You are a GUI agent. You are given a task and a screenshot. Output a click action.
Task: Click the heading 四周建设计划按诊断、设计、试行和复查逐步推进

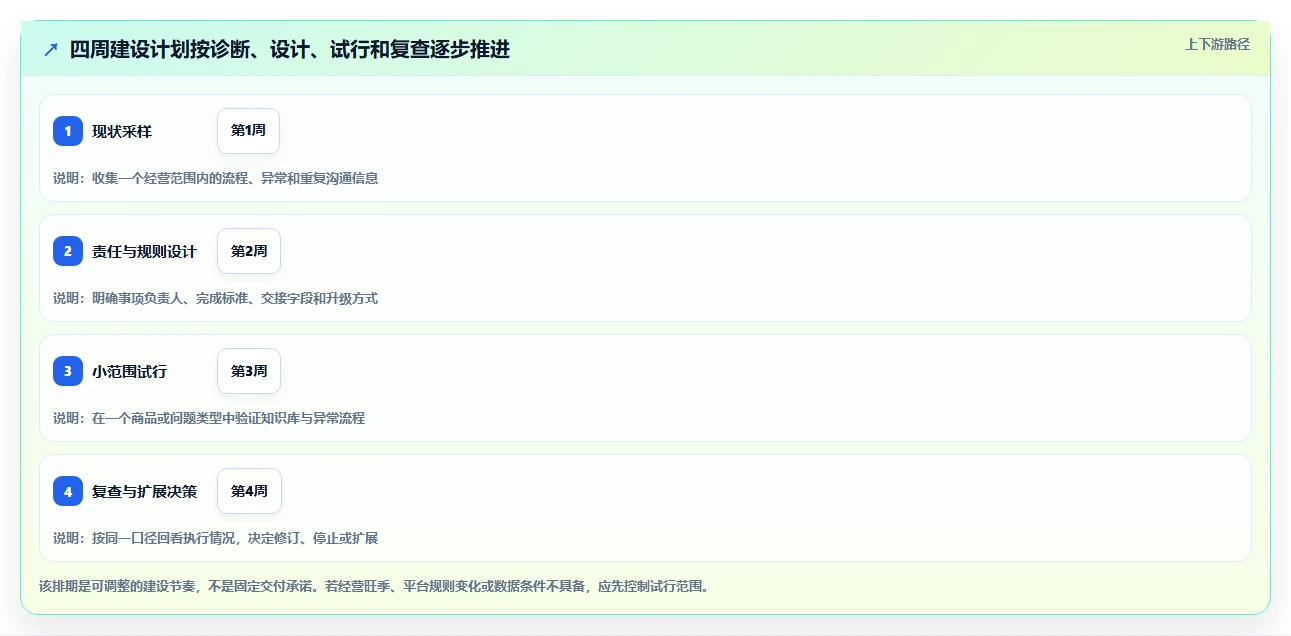coord(290,49)
